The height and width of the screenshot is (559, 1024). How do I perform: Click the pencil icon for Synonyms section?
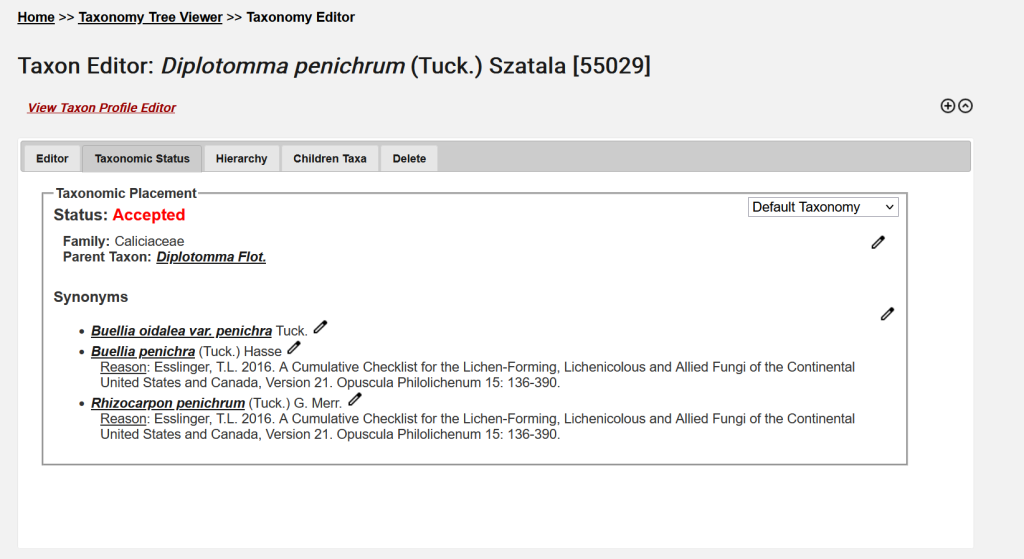coord(887,314)
